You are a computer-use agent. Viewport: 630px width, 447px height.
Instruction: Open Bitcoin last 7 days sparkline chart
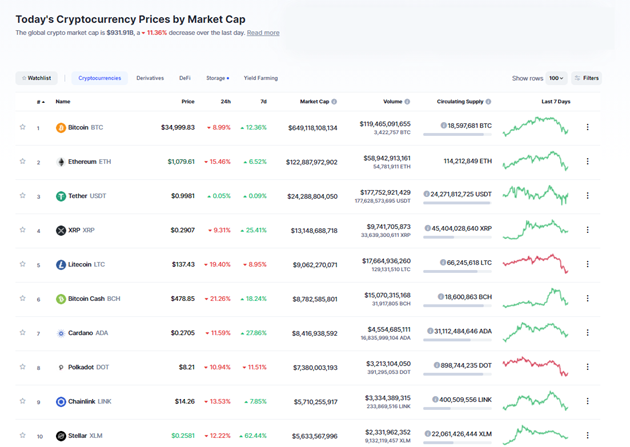coord(536,127)
